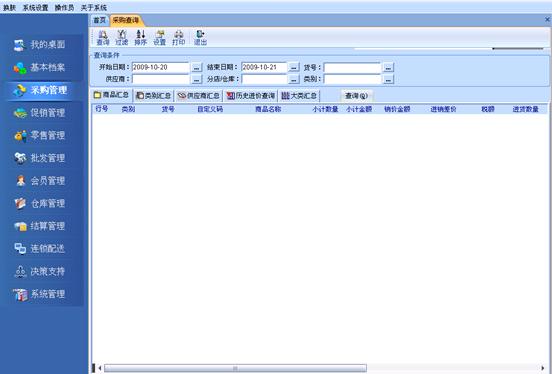Open 批发管理 in the sidebar

click(39, 158)
